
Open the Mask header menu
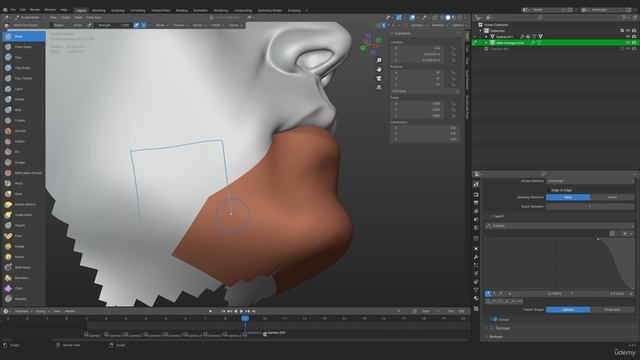click(x=78, y=18)
